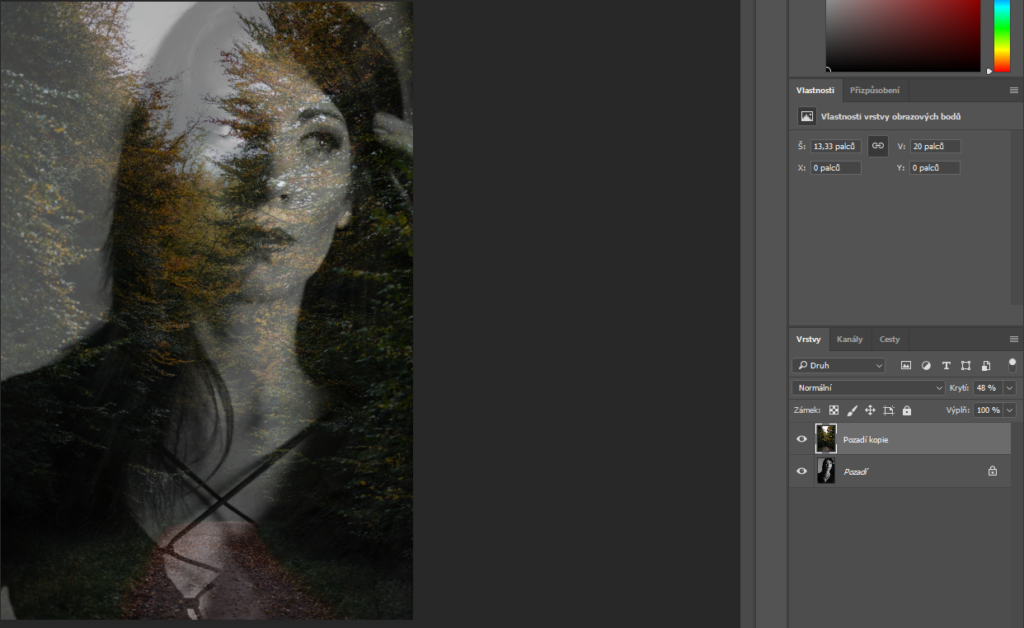Click the X position field
The image size is (1024, 628).
pos(836,168)
